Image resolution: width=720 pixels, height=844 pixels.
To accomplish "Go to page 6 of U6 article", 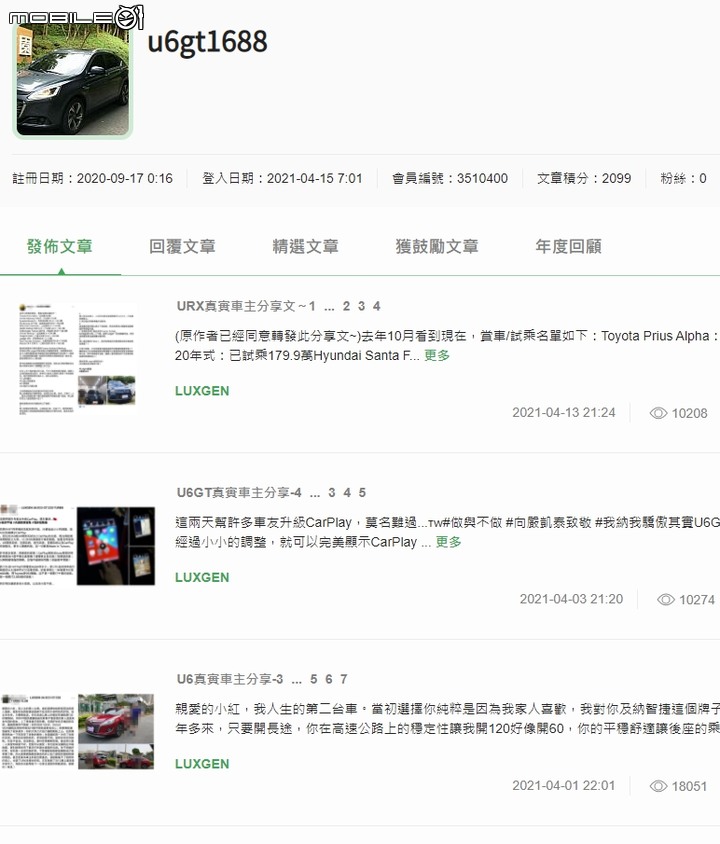I will pos(329,679).
